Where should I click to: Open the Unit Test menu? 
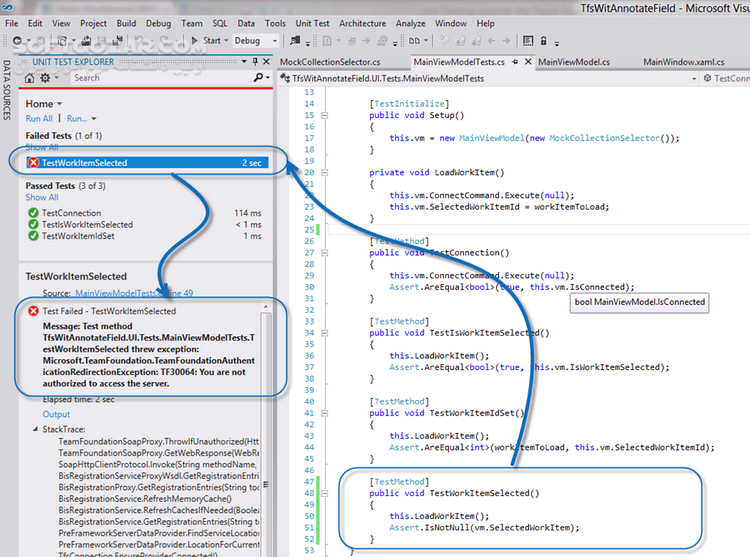coord(312,23)
